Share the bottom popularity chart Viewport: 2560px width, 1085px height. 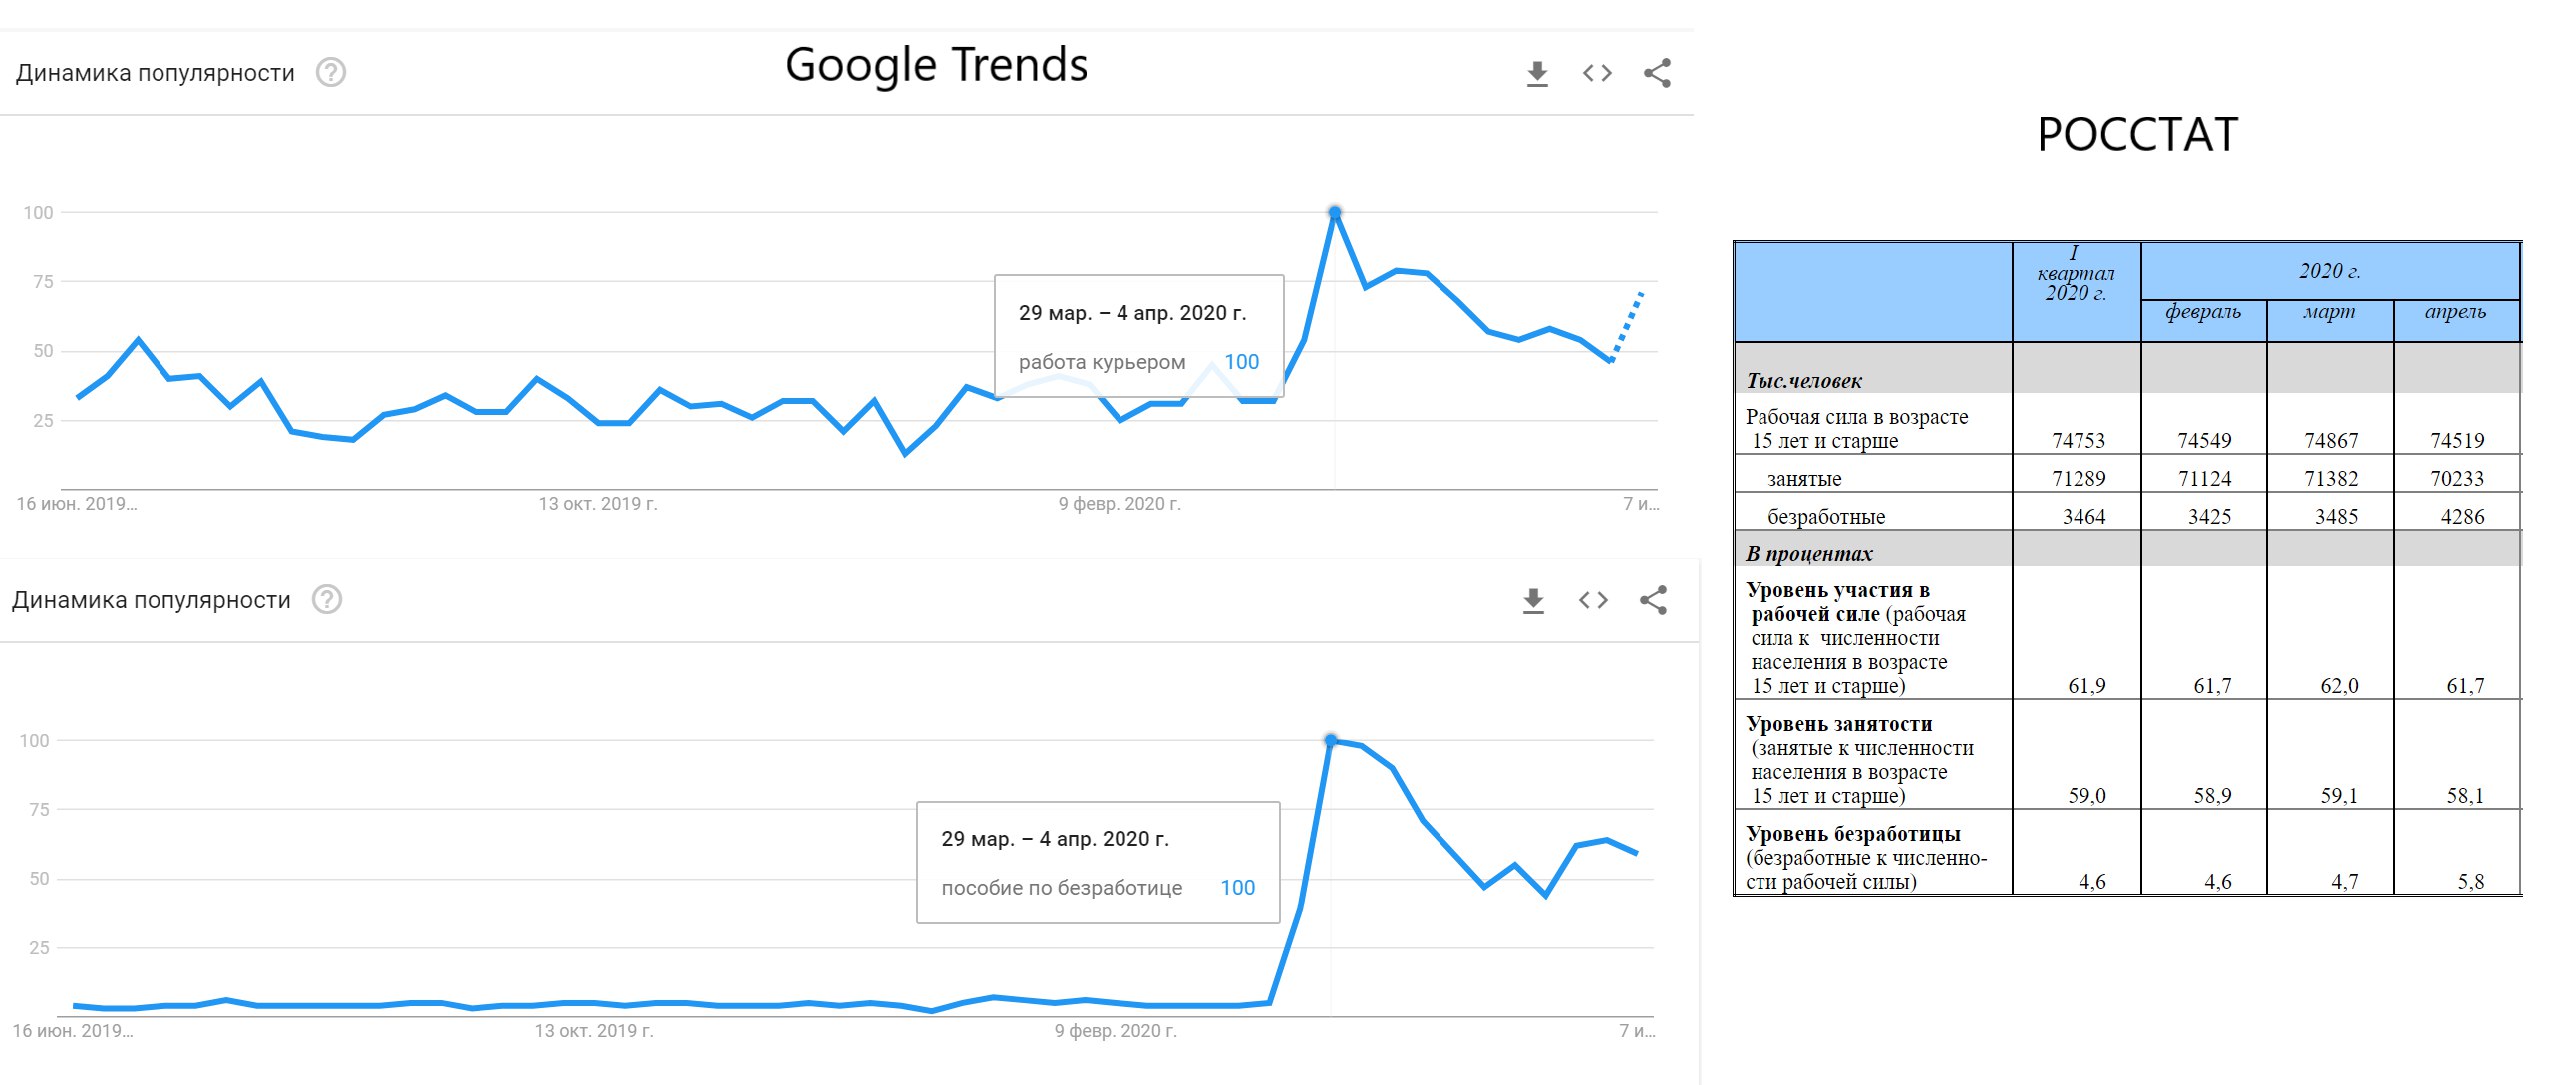pyautogui.click(x=1653, y=600)
